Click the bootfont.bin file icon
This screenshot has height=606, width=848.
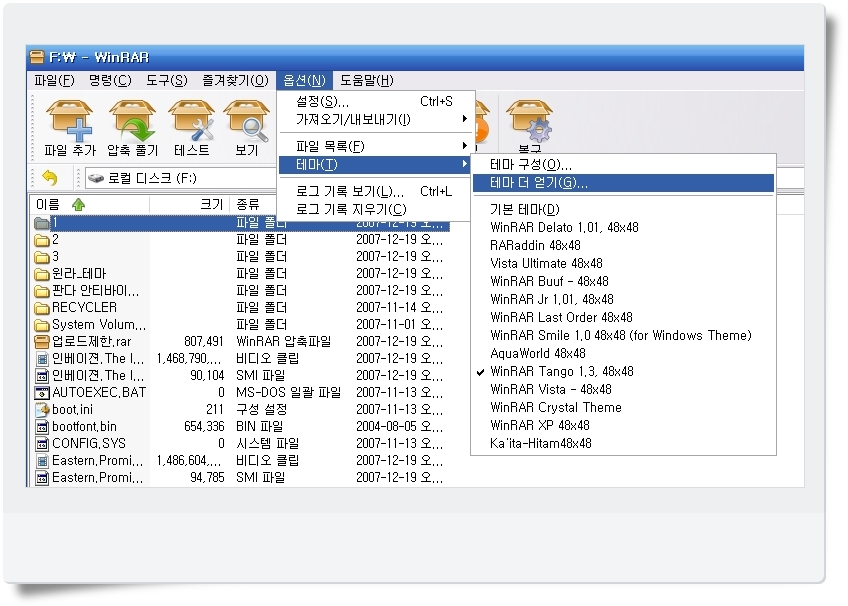[x=42, y=427]
